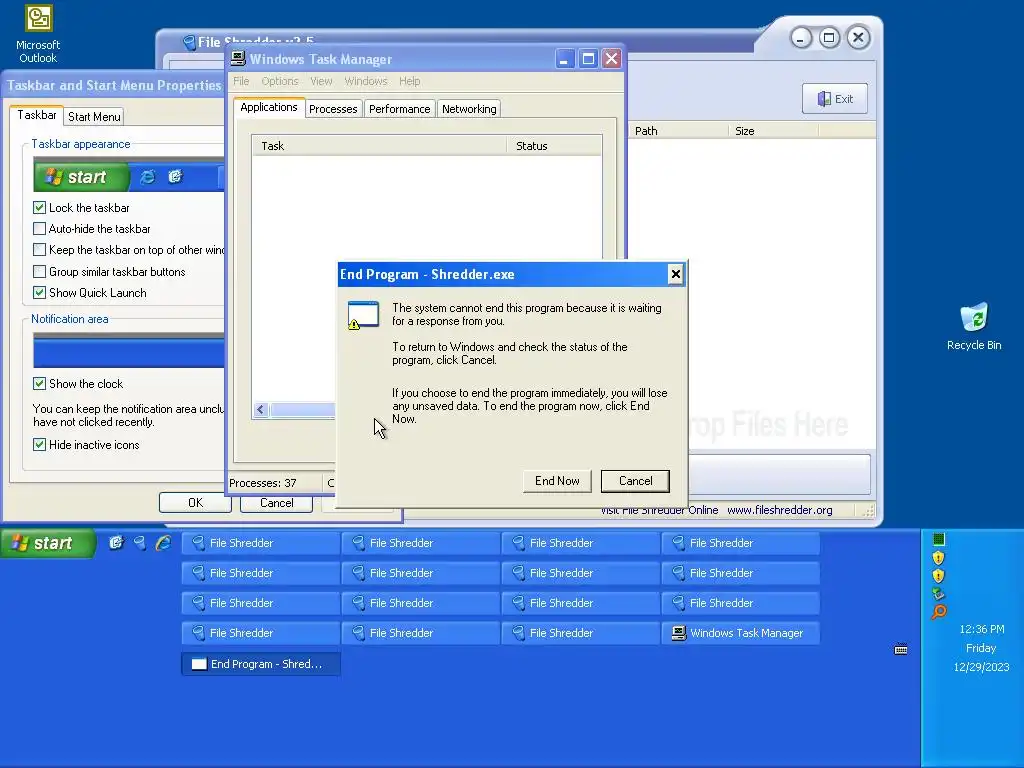Click Cancel in Taskbar and Start Menu Properties
This screenshot has height=768, width=1024.
point(276,503)
